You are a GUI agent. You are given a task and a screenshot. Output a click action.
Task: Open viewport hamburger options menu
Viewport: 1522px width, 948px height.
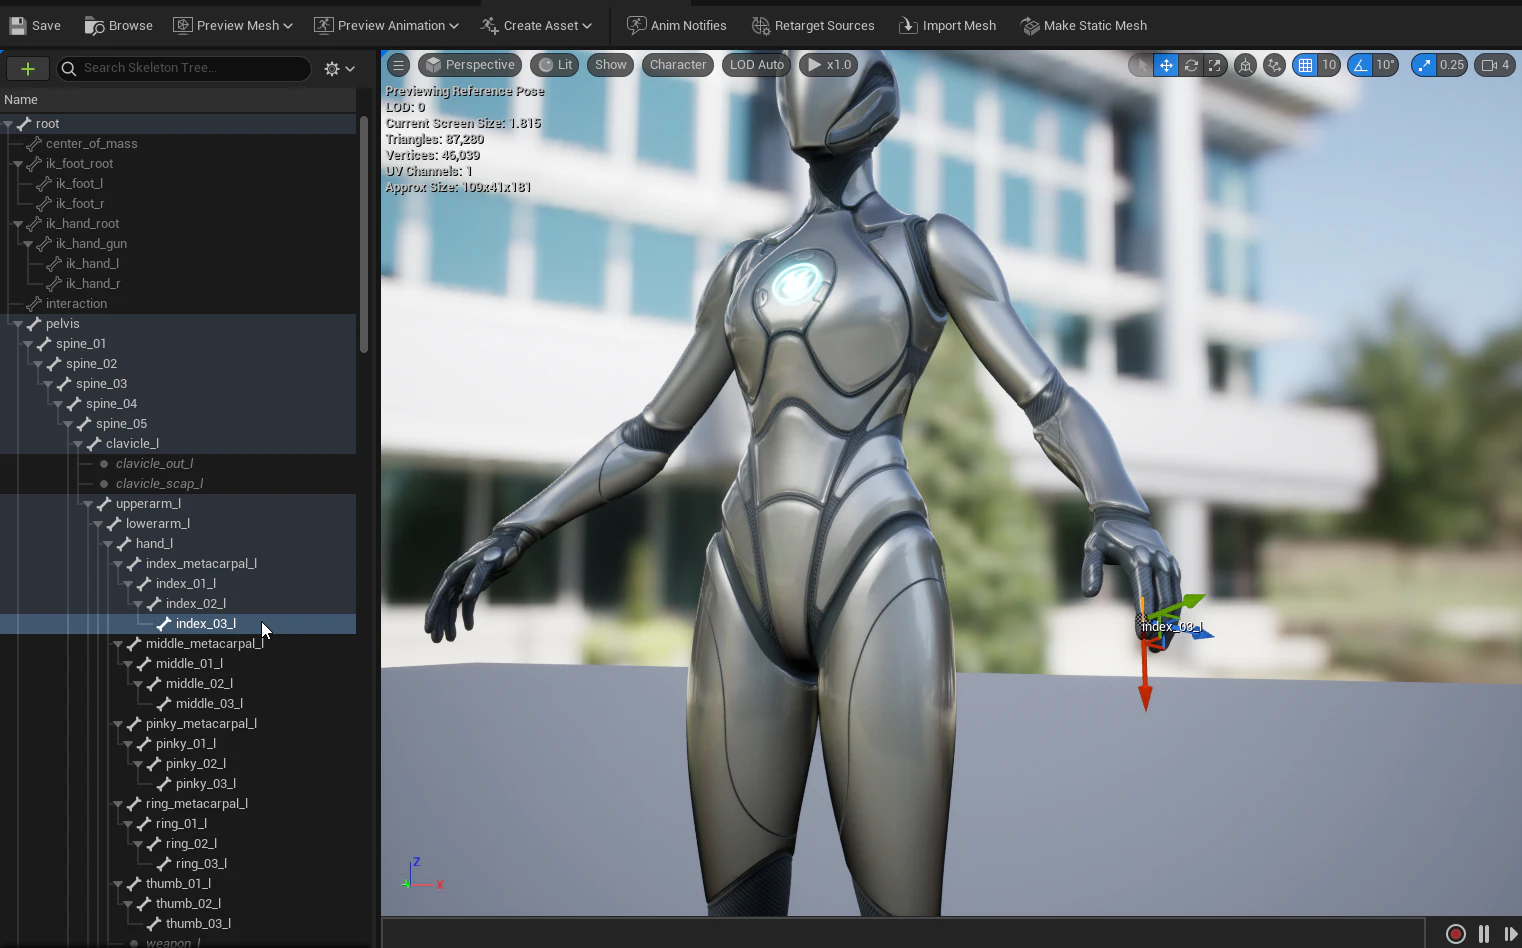coord(398,65)
